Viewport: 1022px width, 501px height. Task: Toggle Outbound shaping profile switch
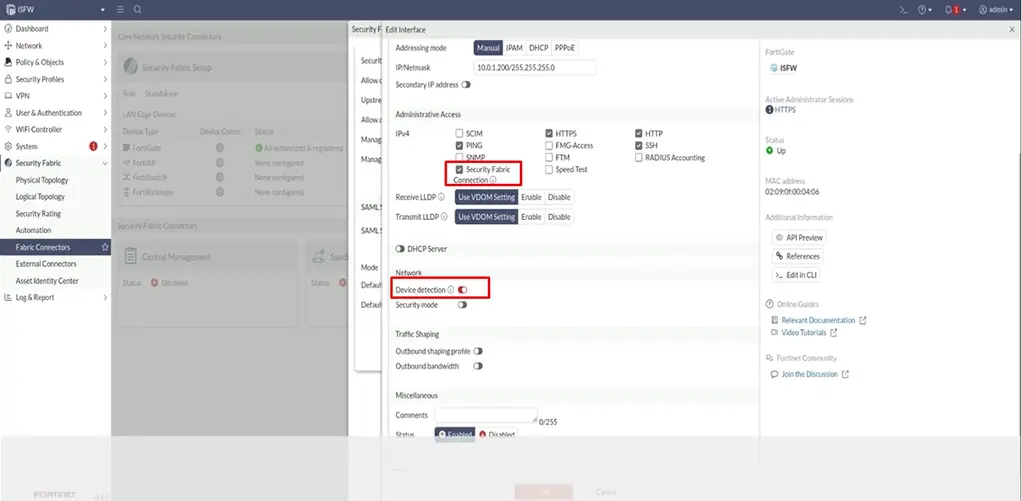[478, 351]
